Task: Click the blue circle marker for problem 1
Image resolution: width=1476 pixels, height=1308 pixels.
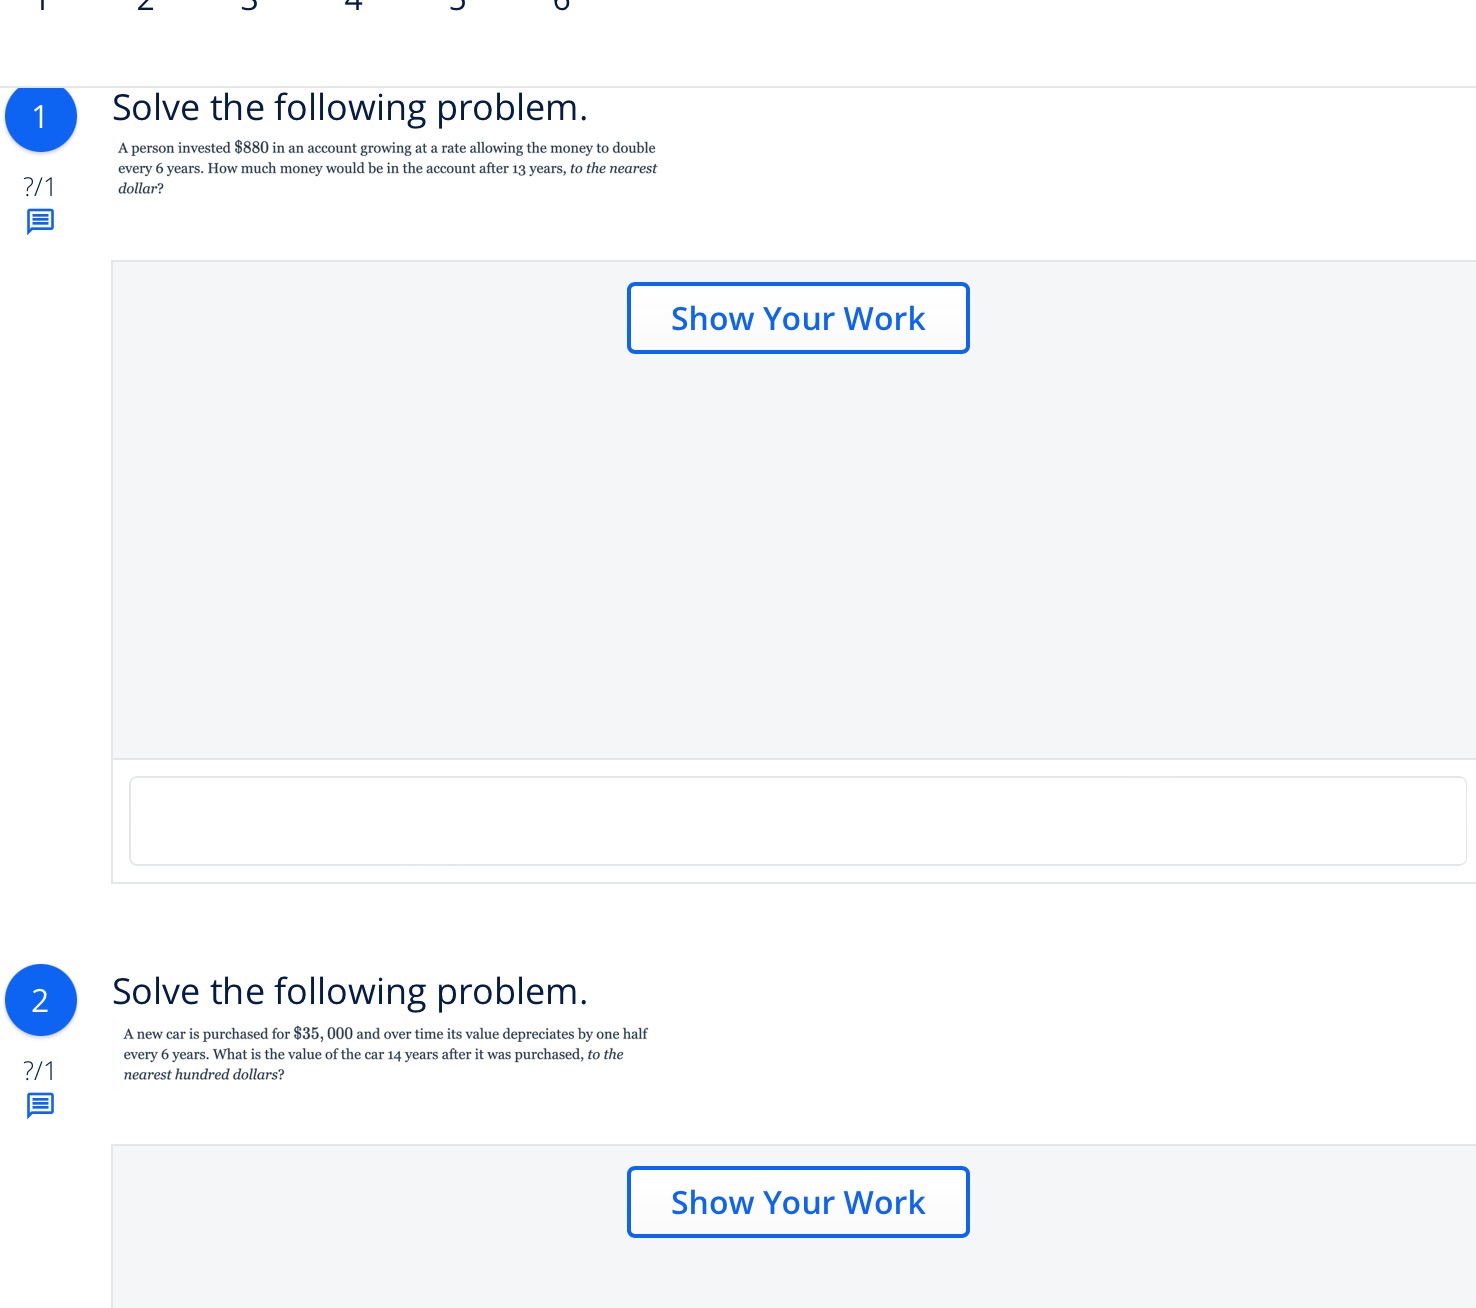Action: coord(41,117)
